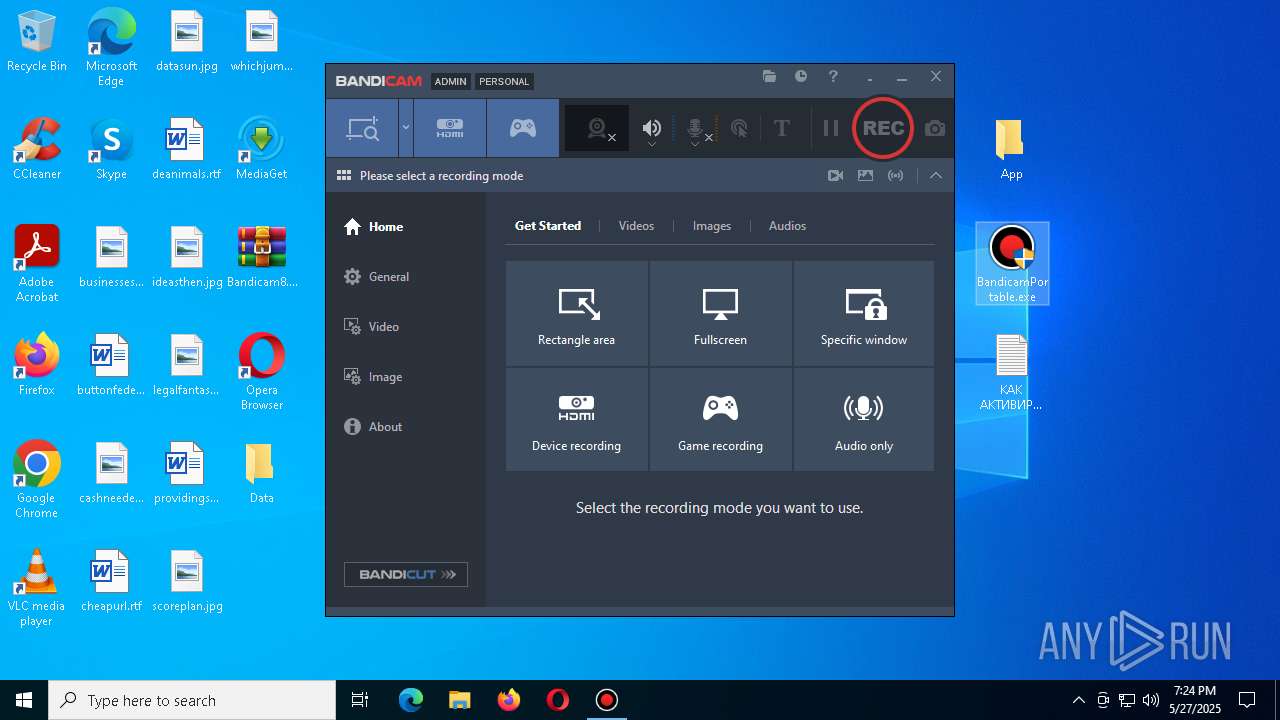This screenshot has height=720, width=1280.
Task: Select MediaGet desktop shortcut
Action: coord(262,149)
